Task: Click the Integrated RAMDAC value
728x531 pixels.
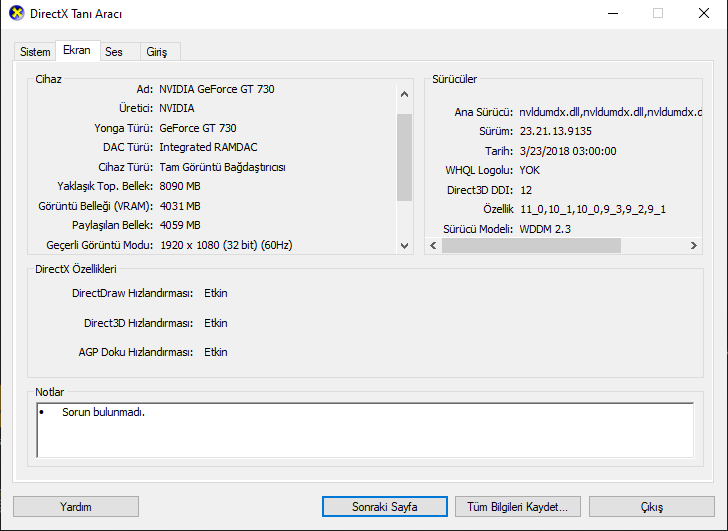Action: [x=208, y=147]
